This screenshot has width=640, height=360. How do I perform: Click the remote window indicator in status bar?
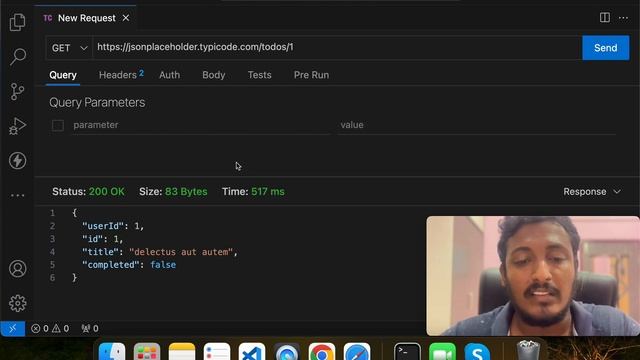(x=13, y=329)
